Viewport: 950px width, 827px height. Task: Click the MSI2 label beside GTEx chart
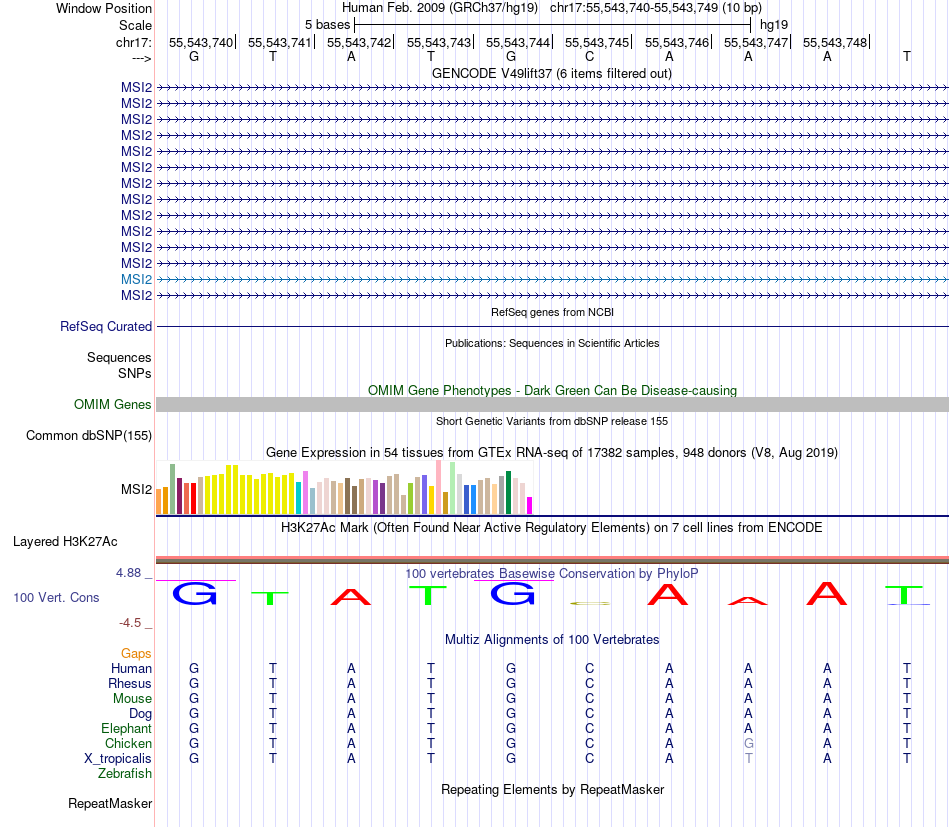pos(136,490)
